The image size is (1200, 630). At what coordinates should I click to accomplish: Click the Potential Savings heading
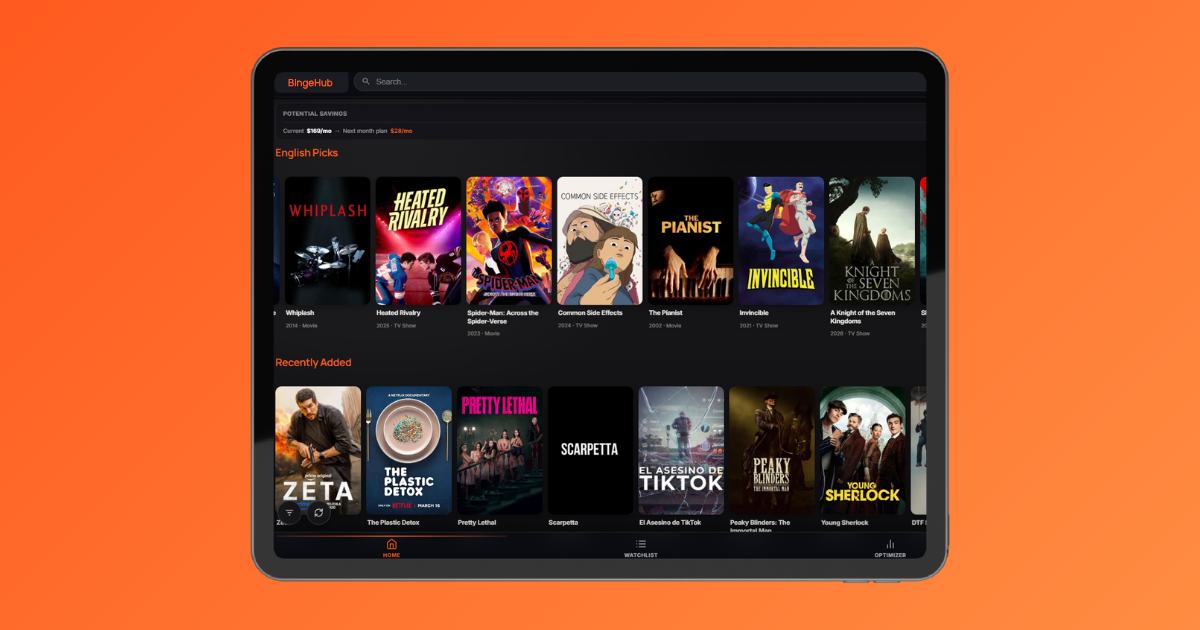(x=315, y=114)
